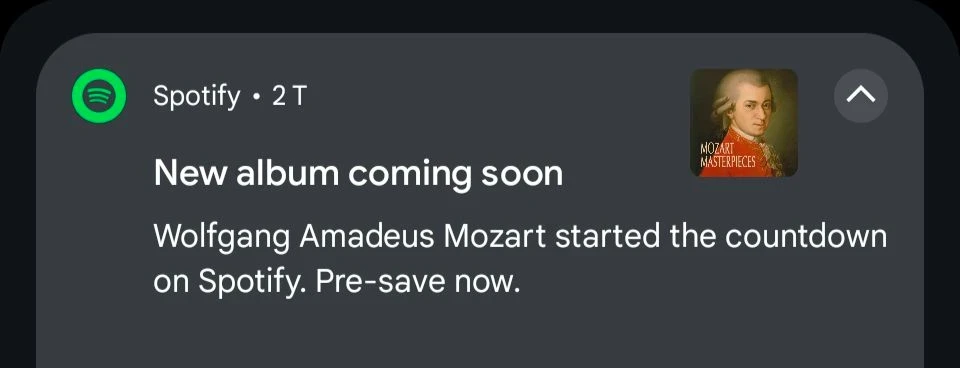Tap the word "started" in the body text

[607, 236]
